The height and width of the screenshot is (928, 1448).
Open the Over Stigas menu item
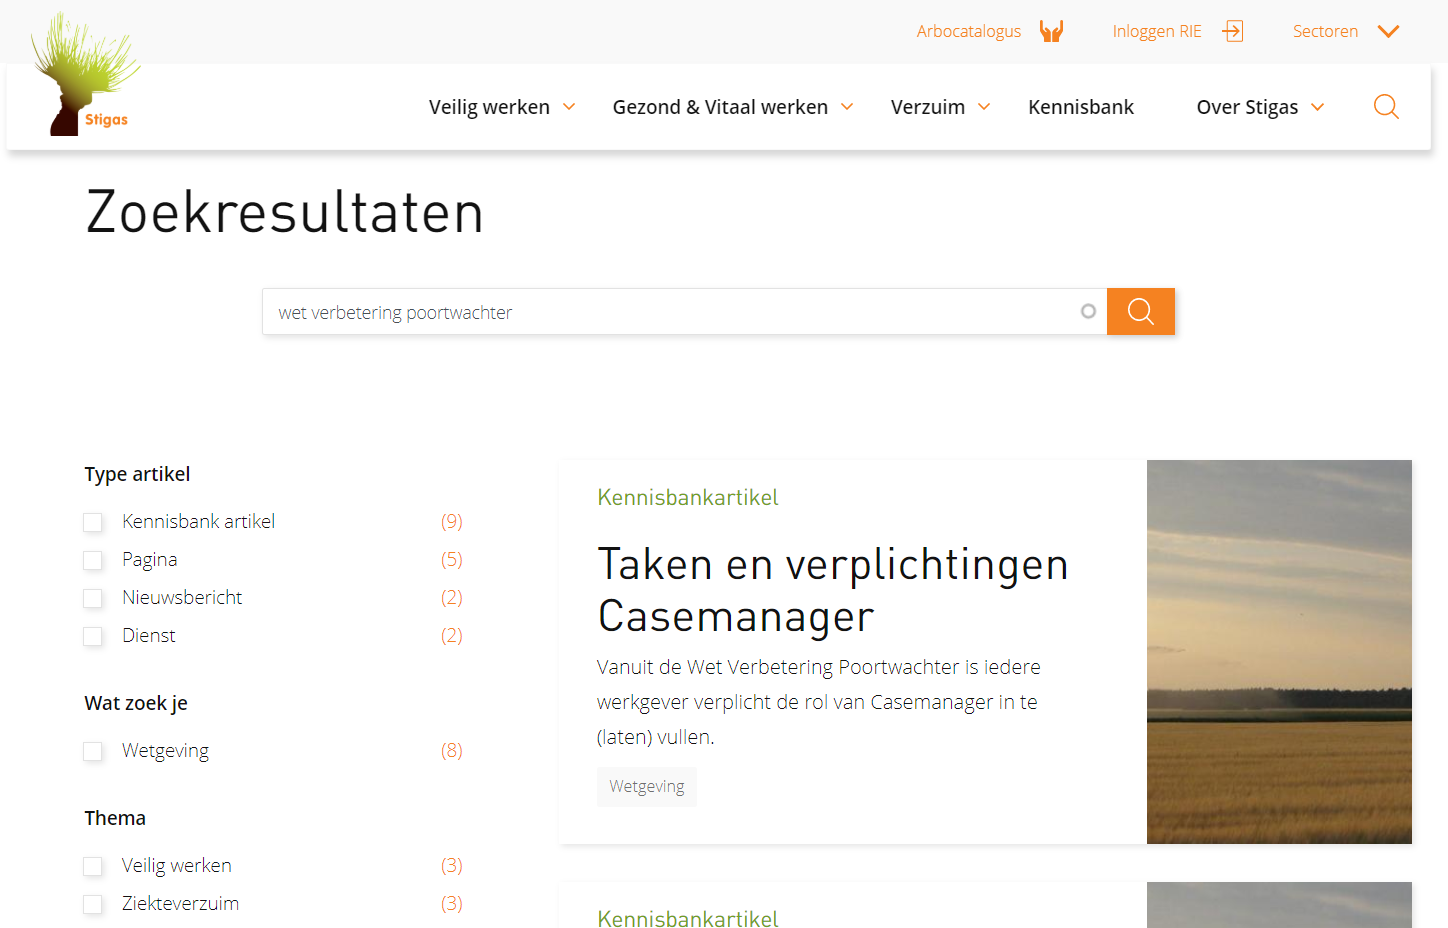[1247, 107]
